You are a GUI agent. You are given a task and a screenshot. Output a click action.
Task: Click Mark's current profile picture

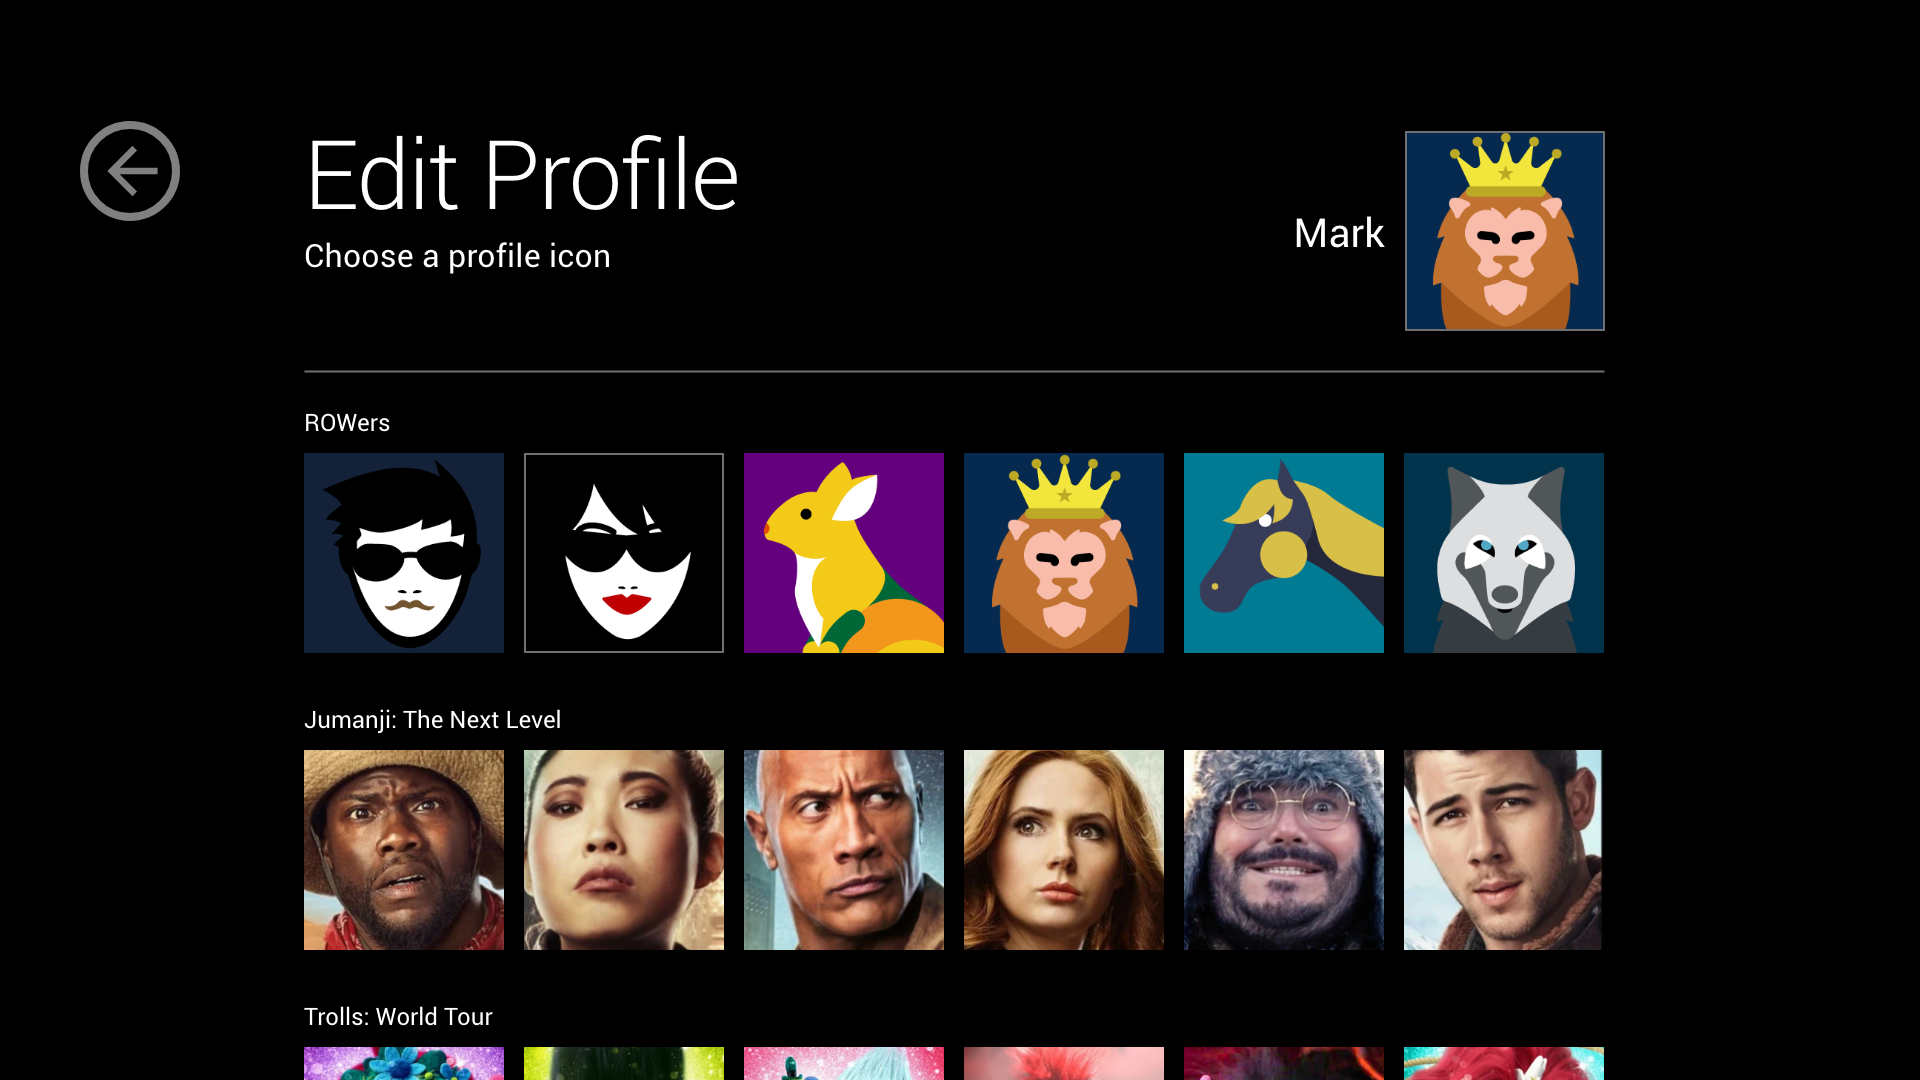click(1504, 231)
